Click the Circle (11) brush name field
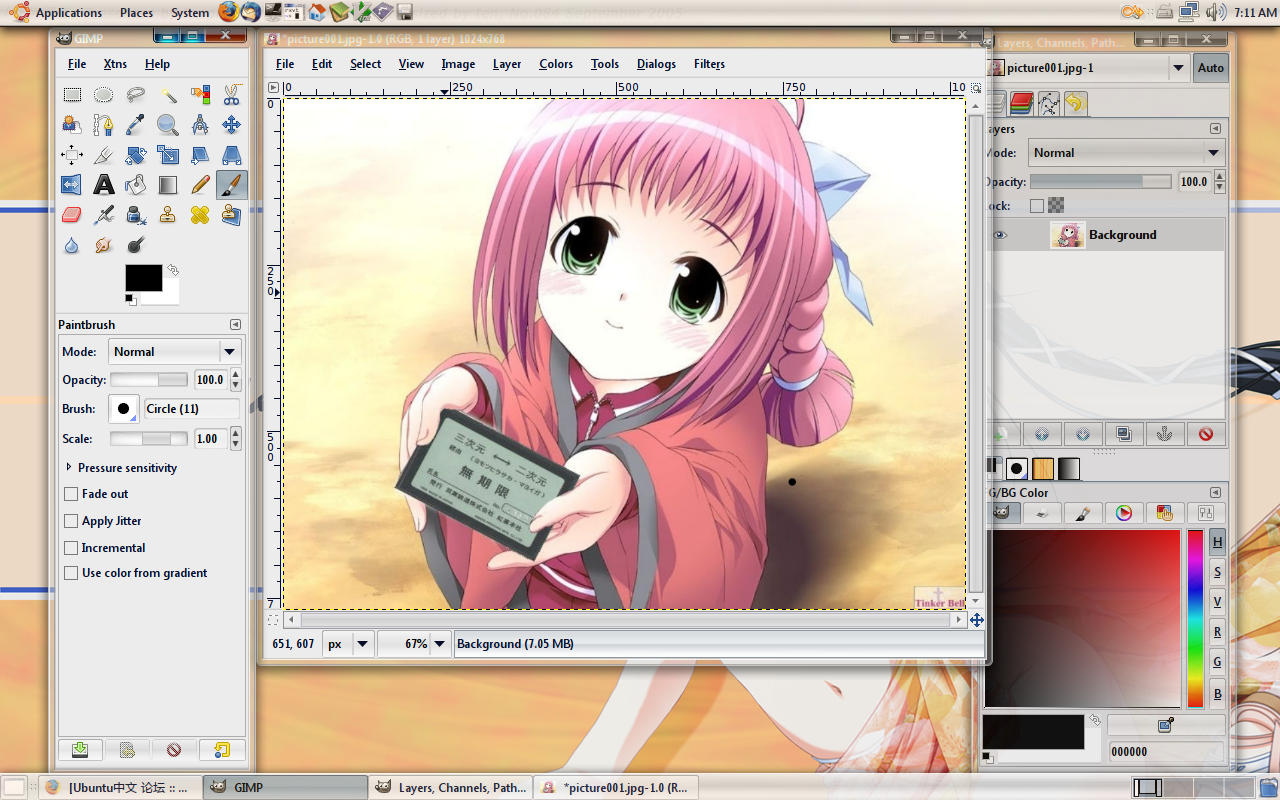The width and height of the screenshot is (1280, 800). click(192, 409)
